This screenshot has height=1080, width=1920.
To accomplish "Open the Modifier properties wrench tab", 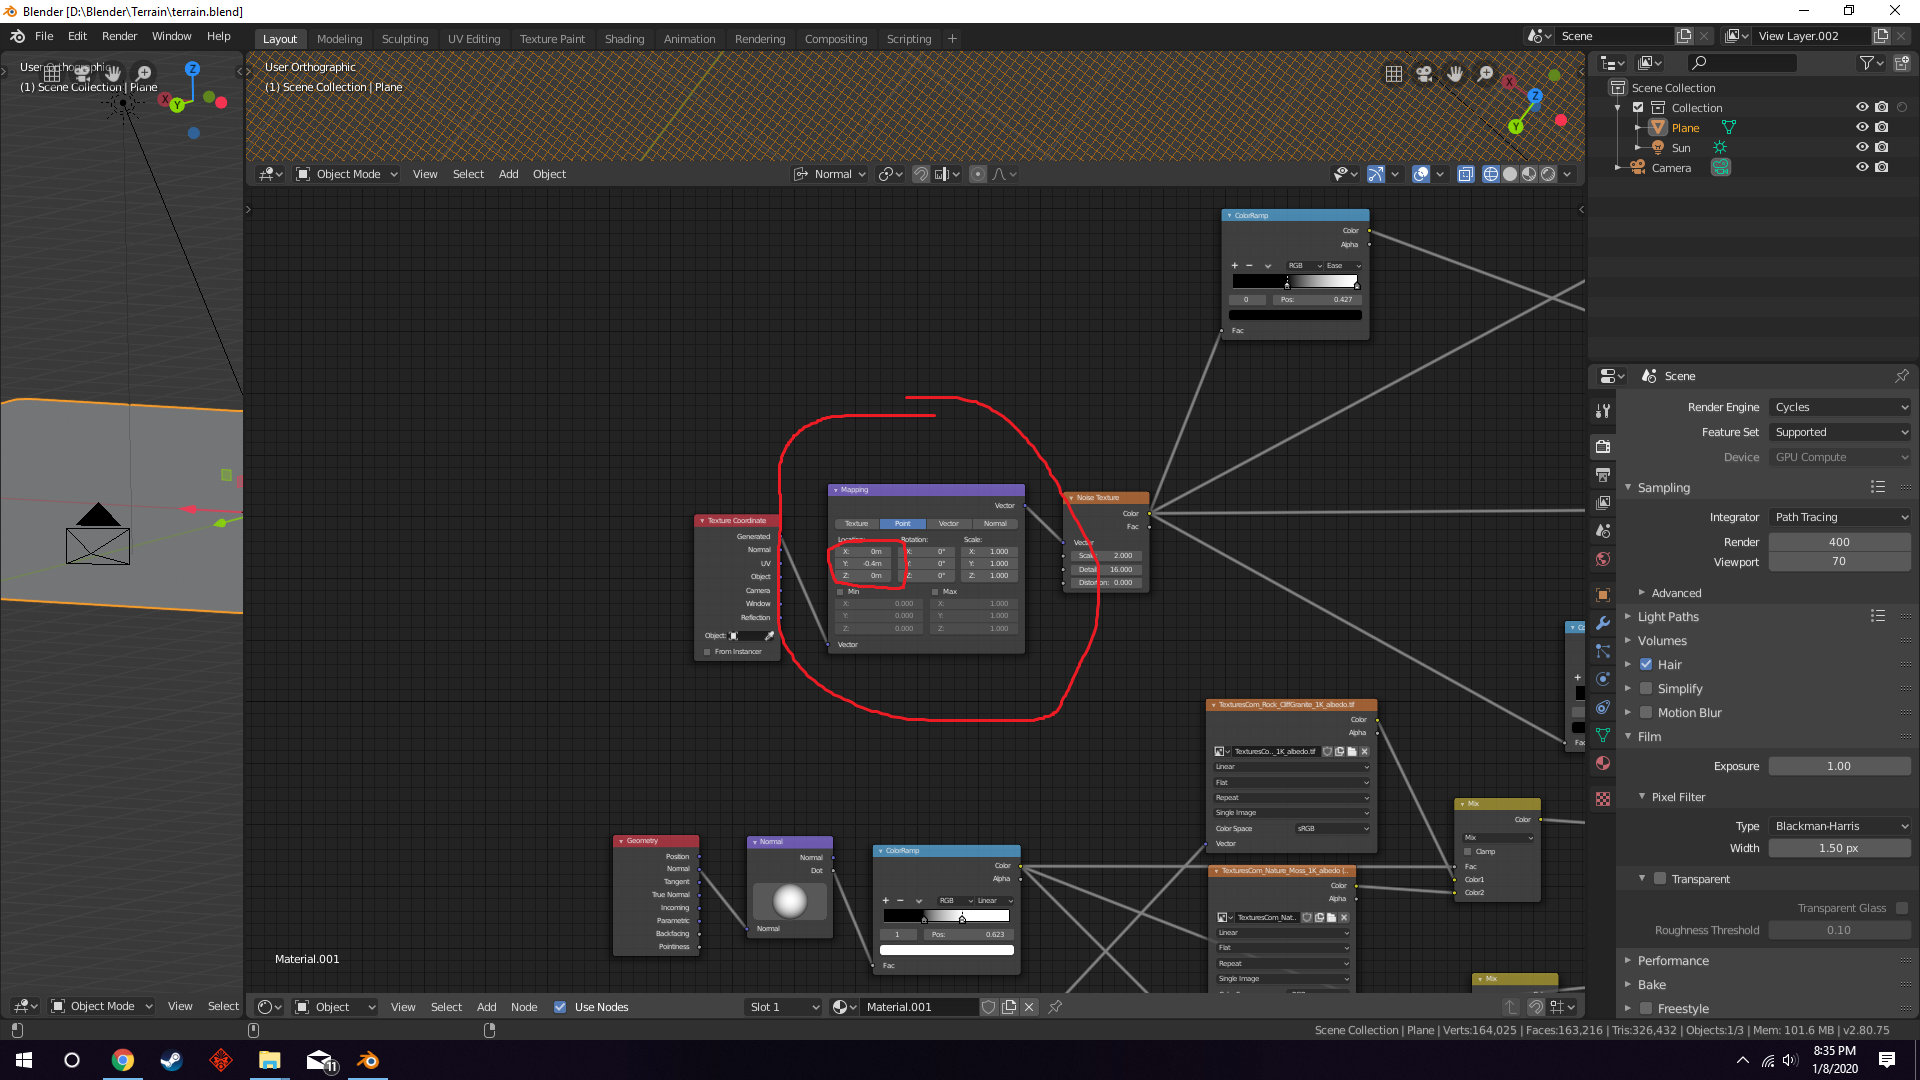I will (x=1603, y=623).
